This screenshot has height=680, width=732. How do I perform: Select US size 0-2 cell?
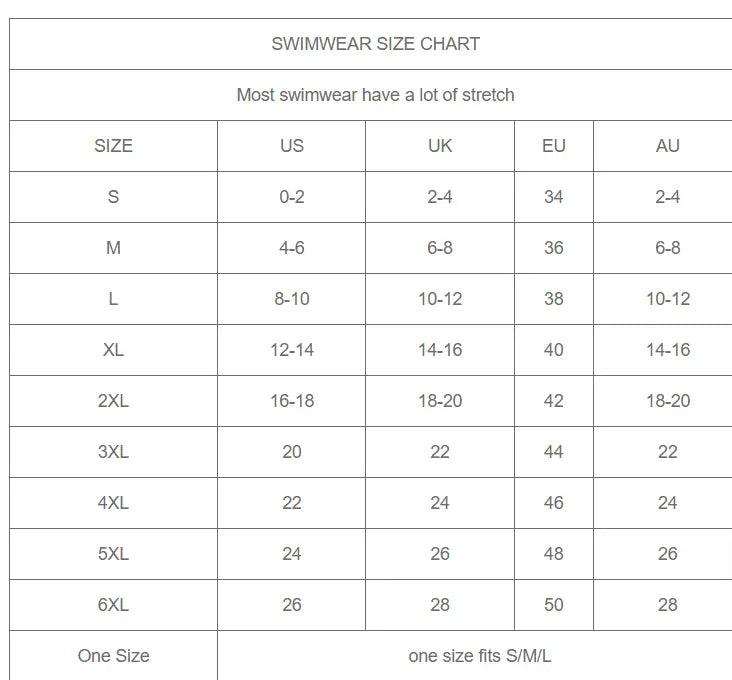(291, 197)
